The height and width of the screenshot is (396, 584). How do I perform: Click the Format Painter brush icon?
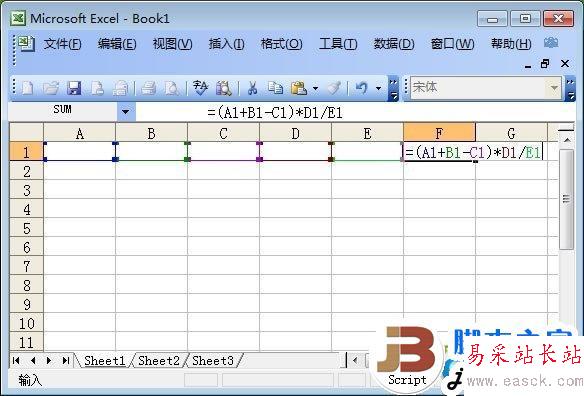[x=334, y=88]
